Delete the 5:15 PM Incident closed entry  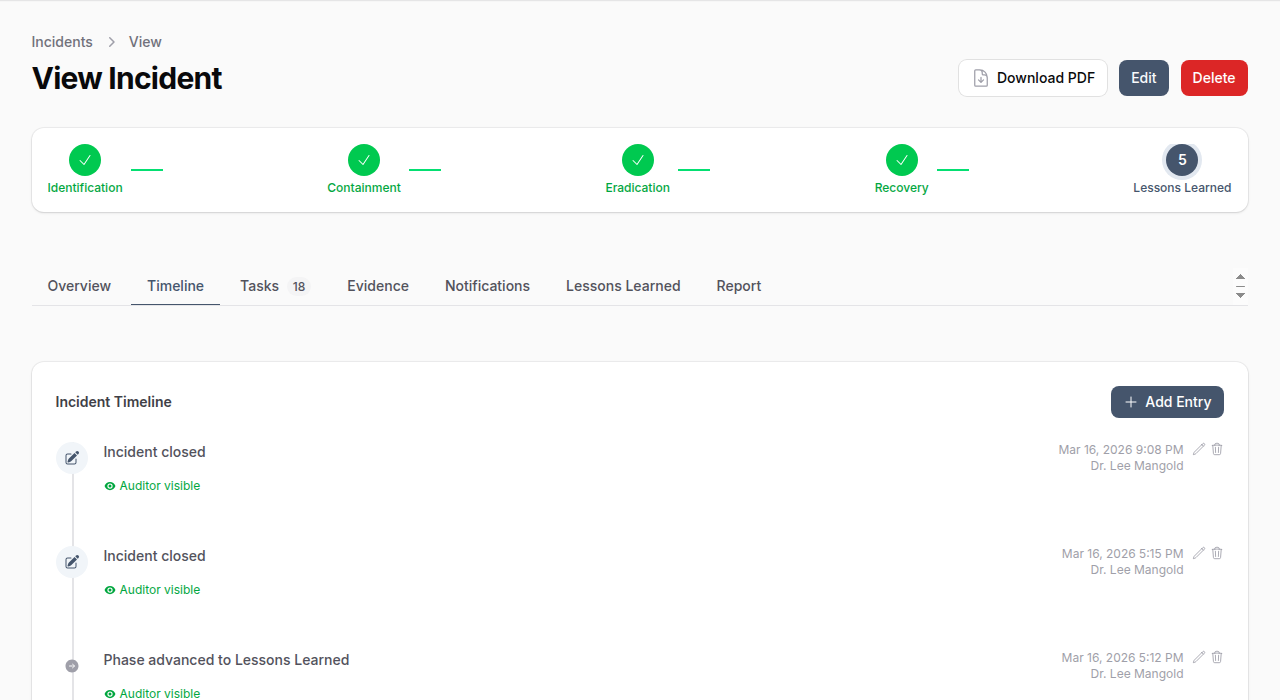1217,554
